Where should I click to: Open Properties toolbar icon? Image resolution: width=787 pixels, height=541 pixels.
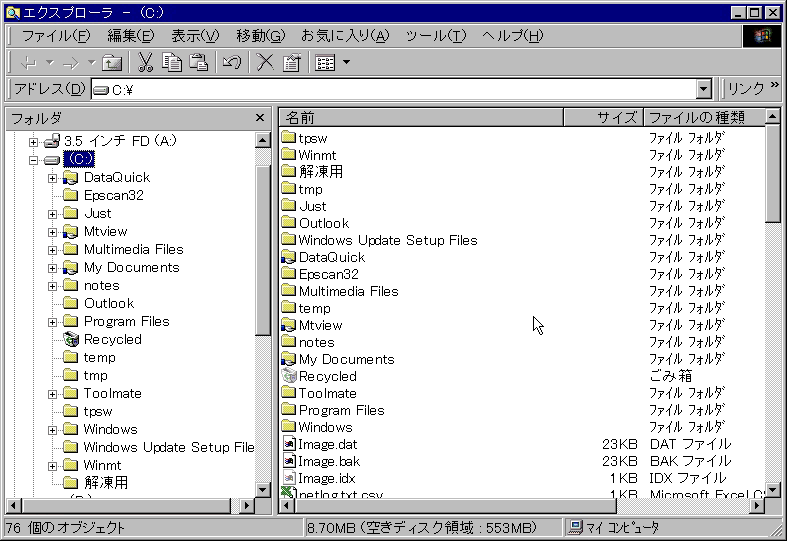click(x=292, y=63)
